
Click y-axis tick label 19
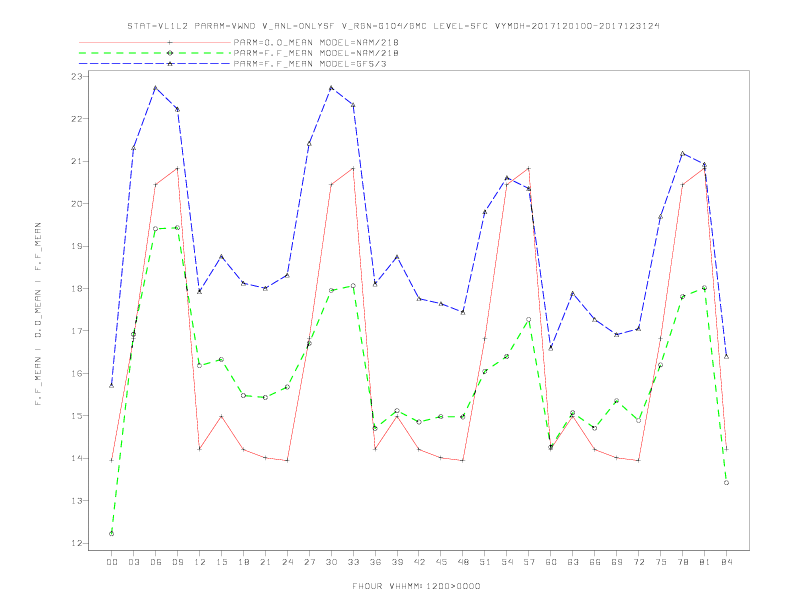point(77,246)
